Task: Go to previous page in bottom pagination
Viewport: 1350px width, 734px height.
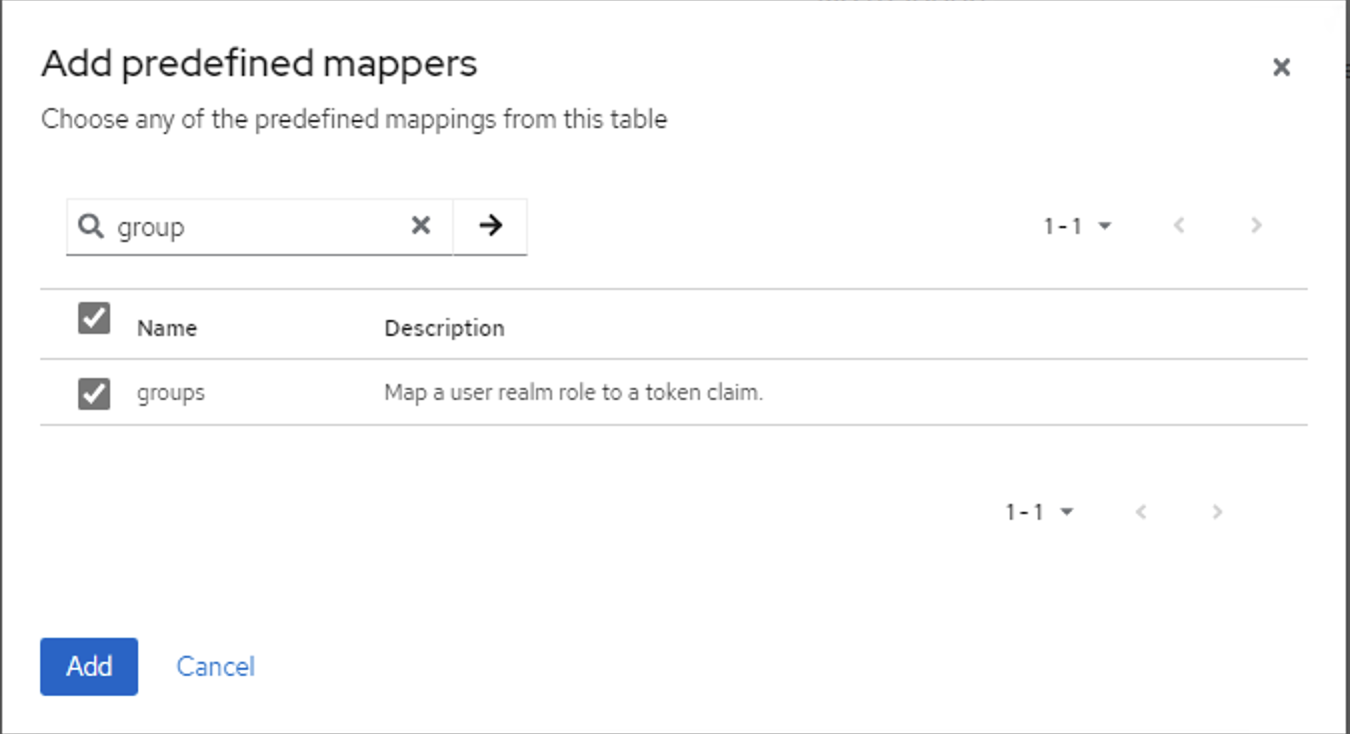Action: [x=1141, y=512]
